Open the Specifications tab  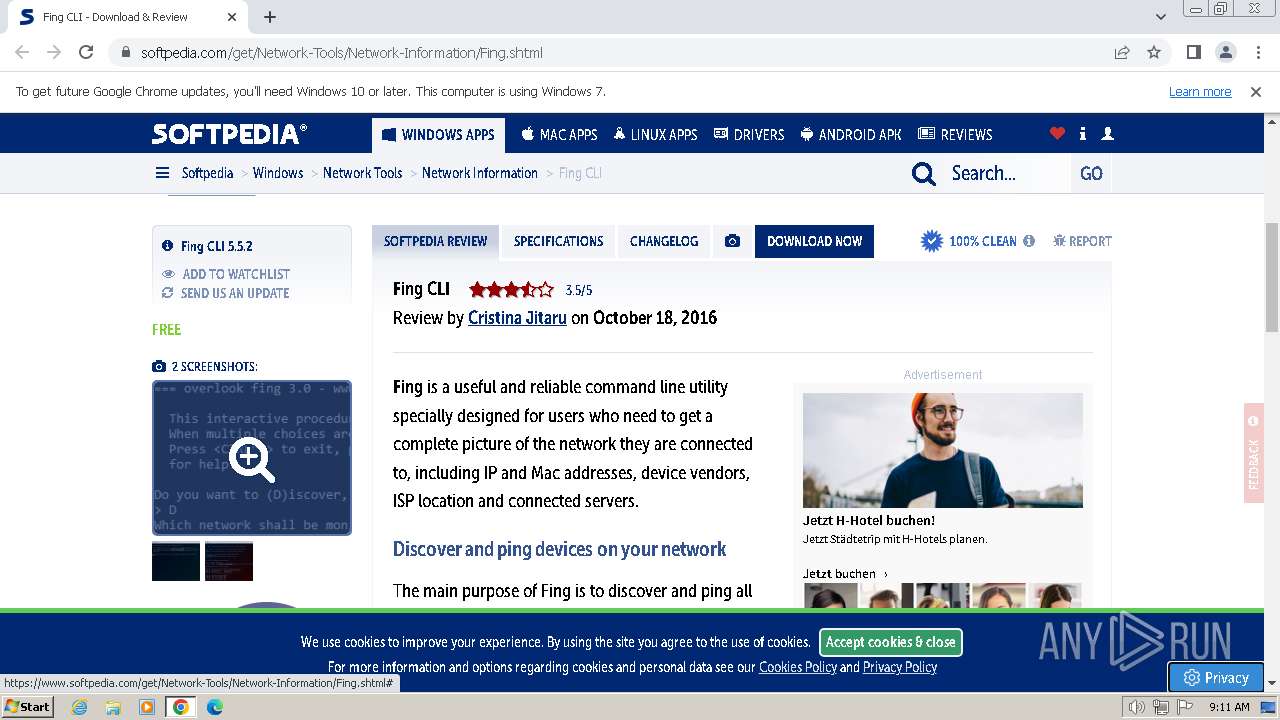[x=558, y=241]
